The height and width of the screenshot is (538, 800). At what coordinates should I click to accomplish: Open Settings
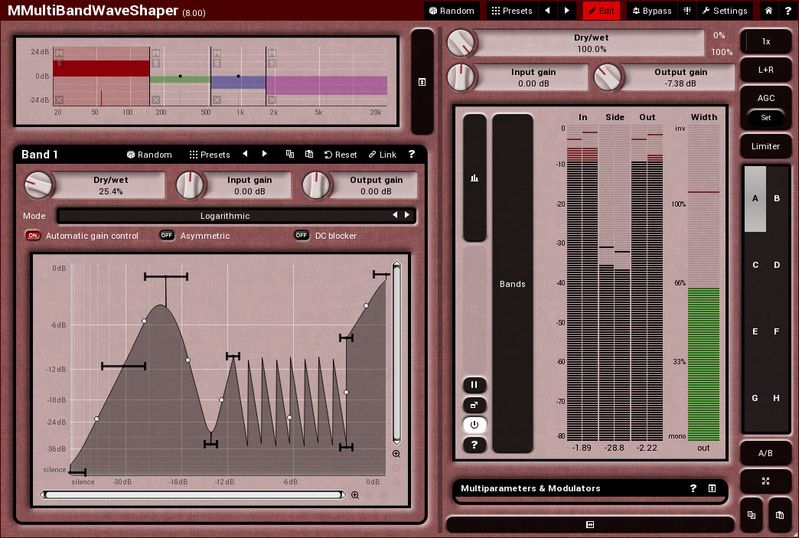[724, 11]
